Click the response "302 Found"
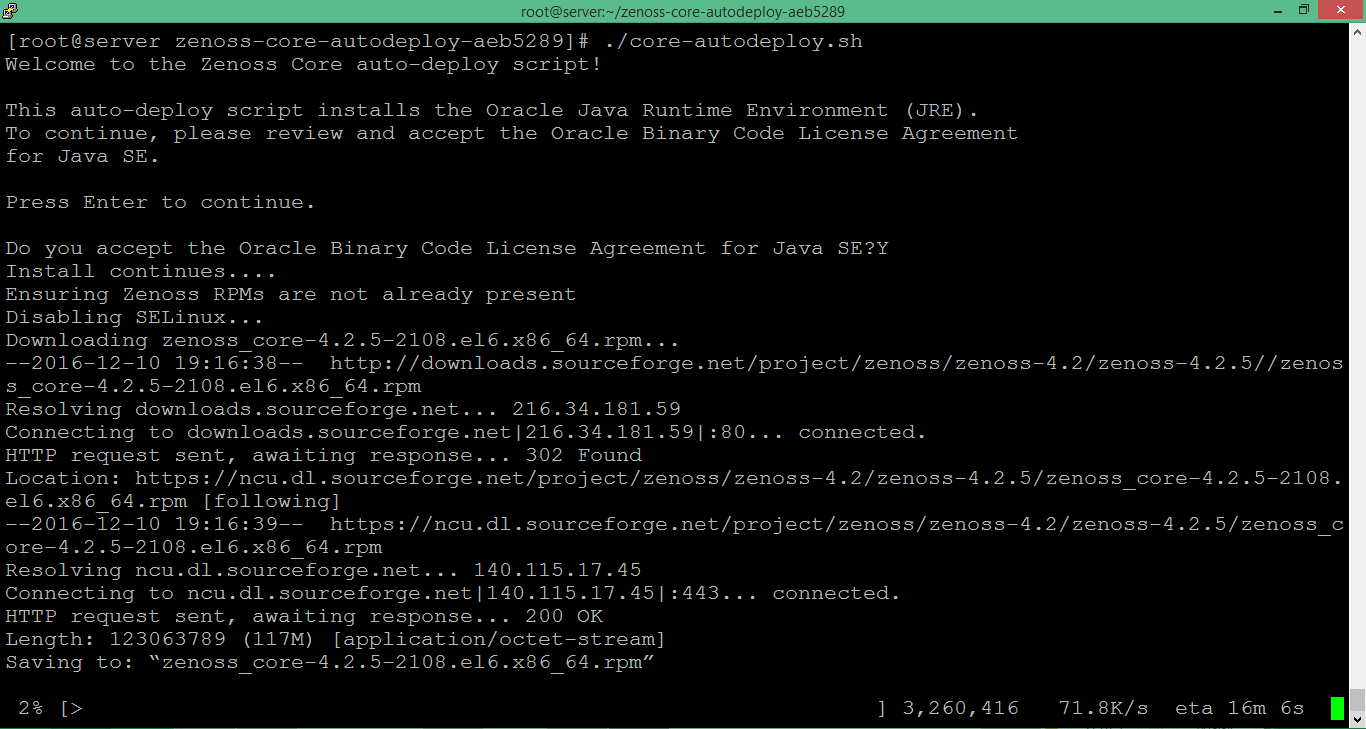1366x729 pixels. coord(583,456)
